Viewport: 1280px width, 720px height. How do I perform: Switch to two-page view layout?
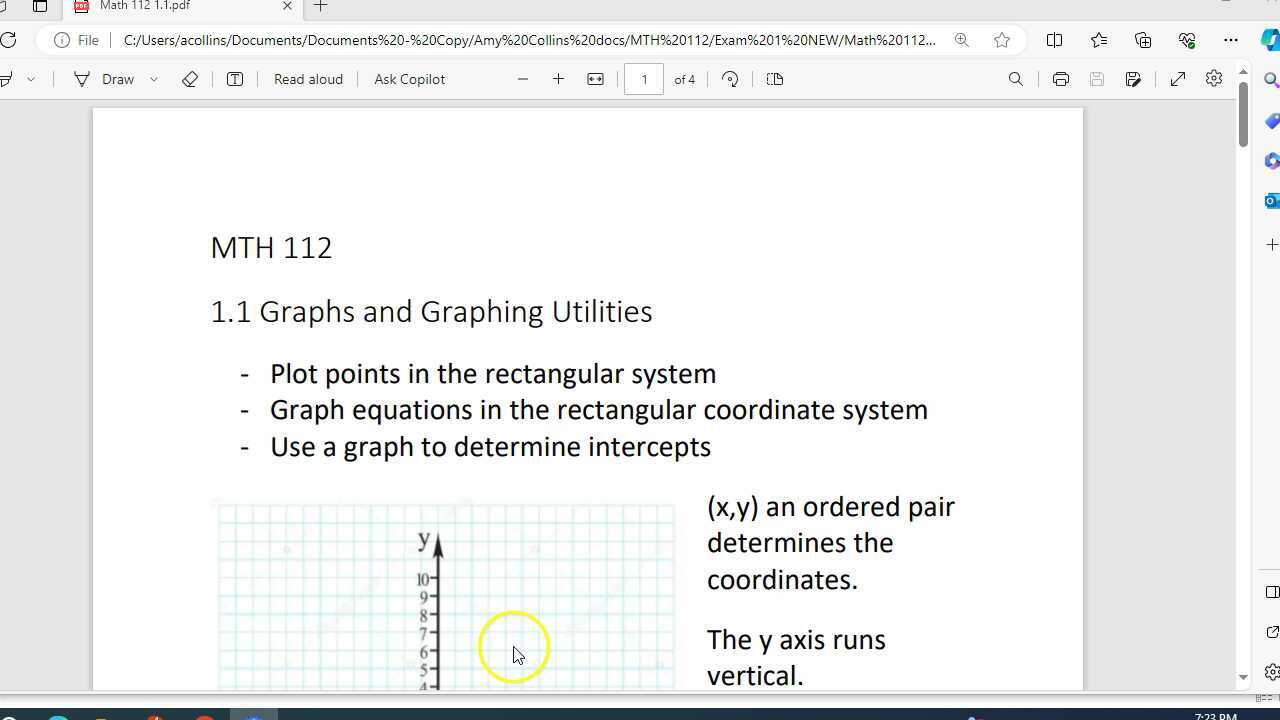pos(774,79)
